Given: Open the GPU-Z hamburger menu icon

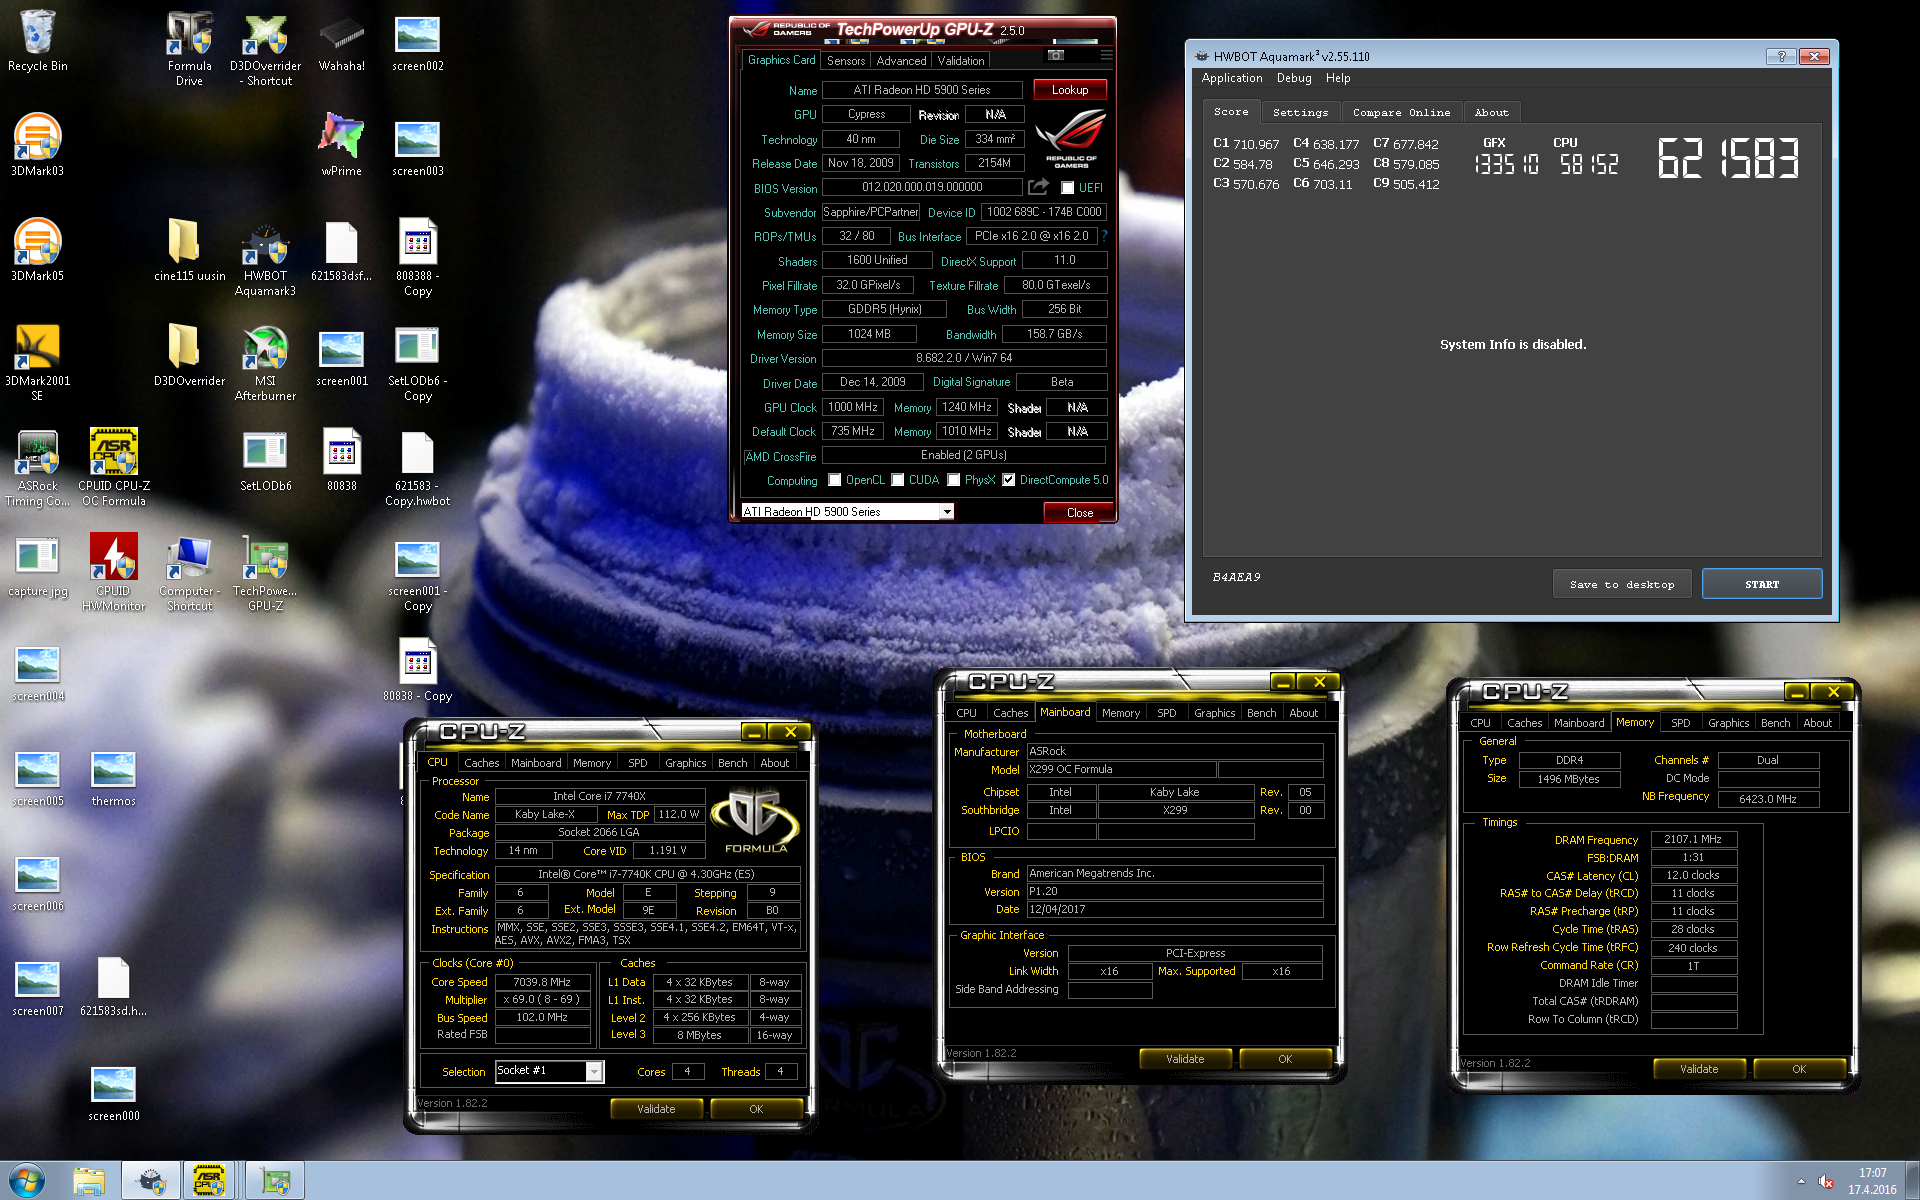Looking at the screenshot, I should tap(1105, 55).
